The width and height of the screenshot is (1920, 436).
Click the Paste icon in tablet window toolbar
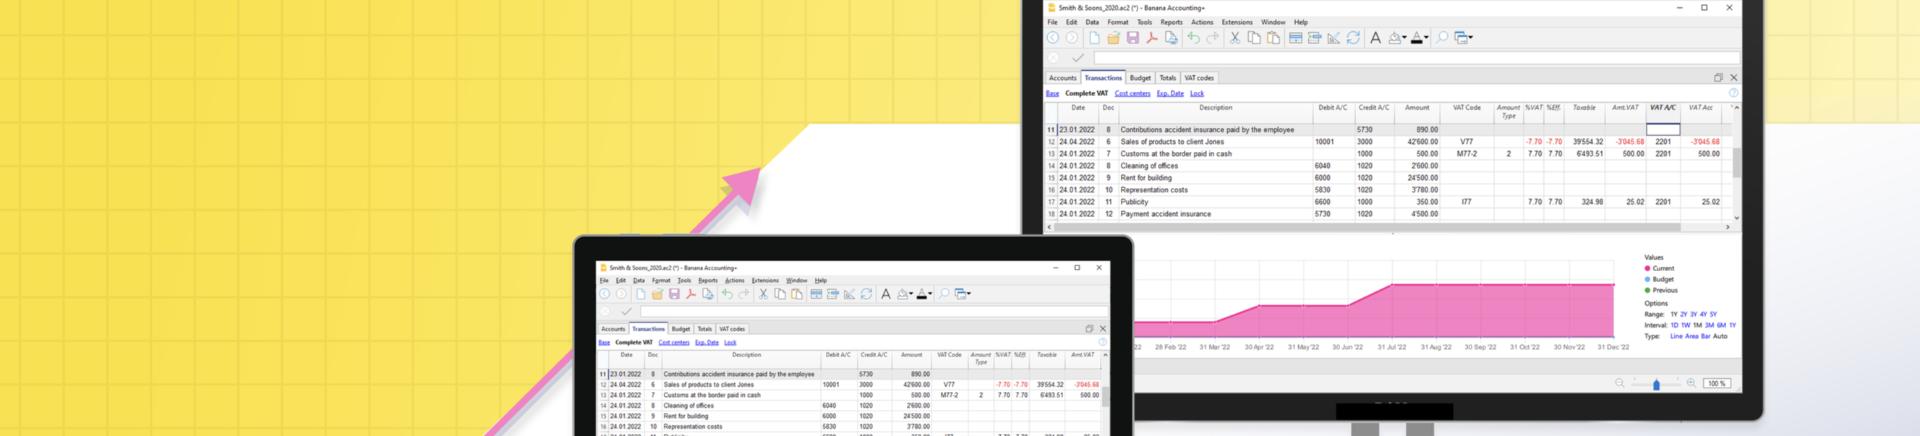coord(797,294)
